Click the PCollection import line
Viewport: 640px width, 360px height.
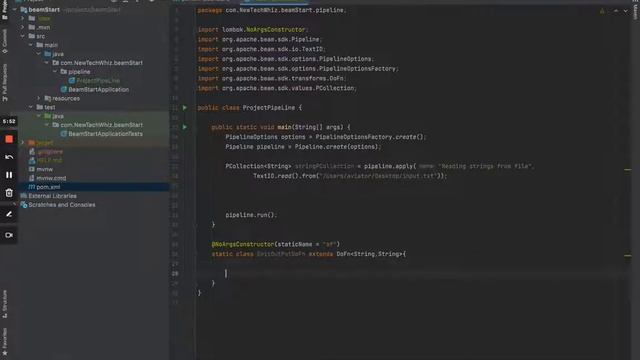click(277, 88)
